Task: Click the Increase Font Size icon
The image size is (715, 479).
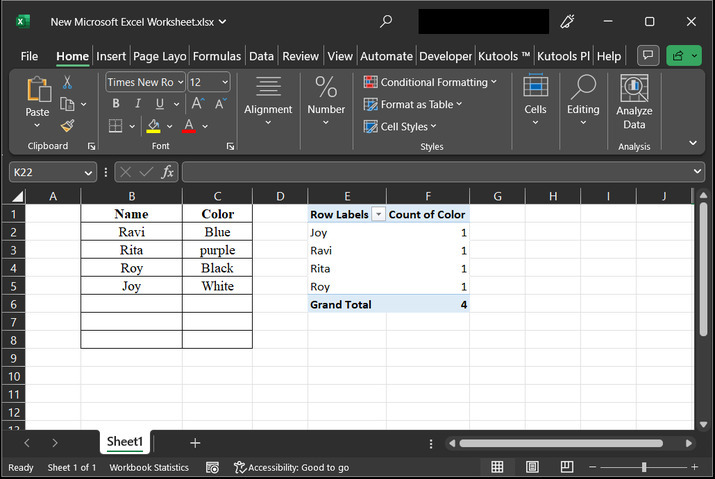Action: tap(197, 104)
